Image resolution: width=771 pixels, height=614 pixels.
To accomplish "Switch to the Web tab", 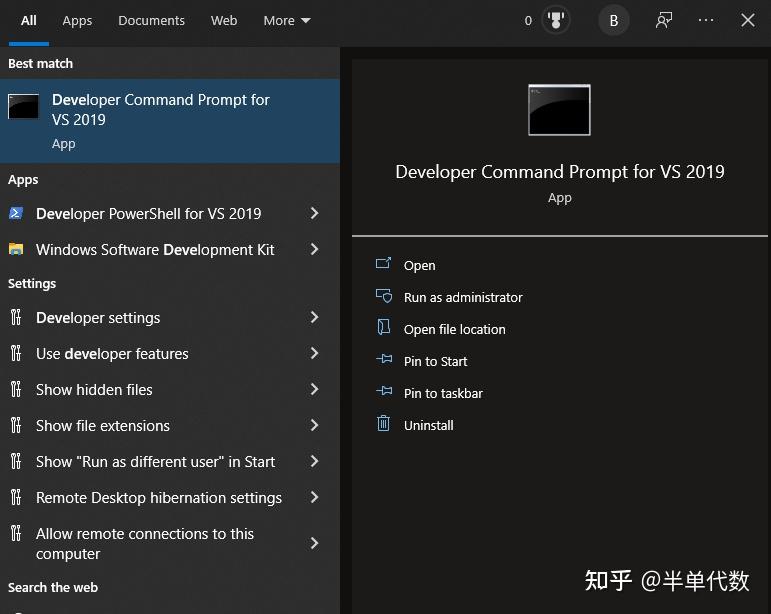I will pyautogui.click(x=224, y=21).
